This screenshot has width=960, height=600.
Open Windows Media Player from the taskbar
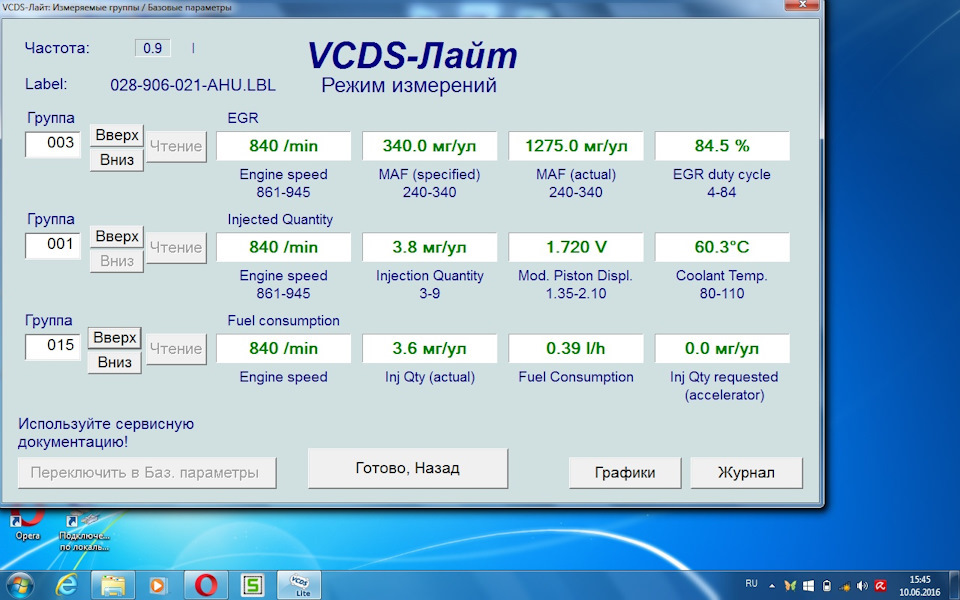tap(157, 585)
